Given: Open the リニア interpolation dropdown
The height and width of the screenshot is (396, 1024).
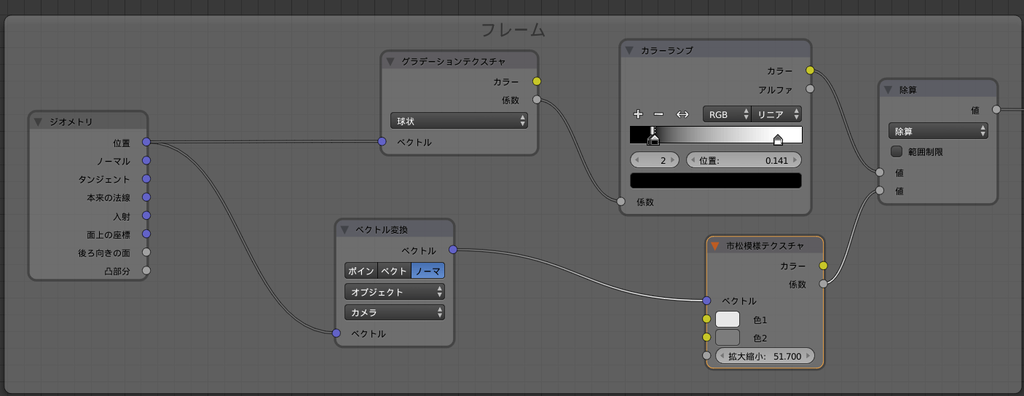Looking at the screenshot, I should point(776,114).
